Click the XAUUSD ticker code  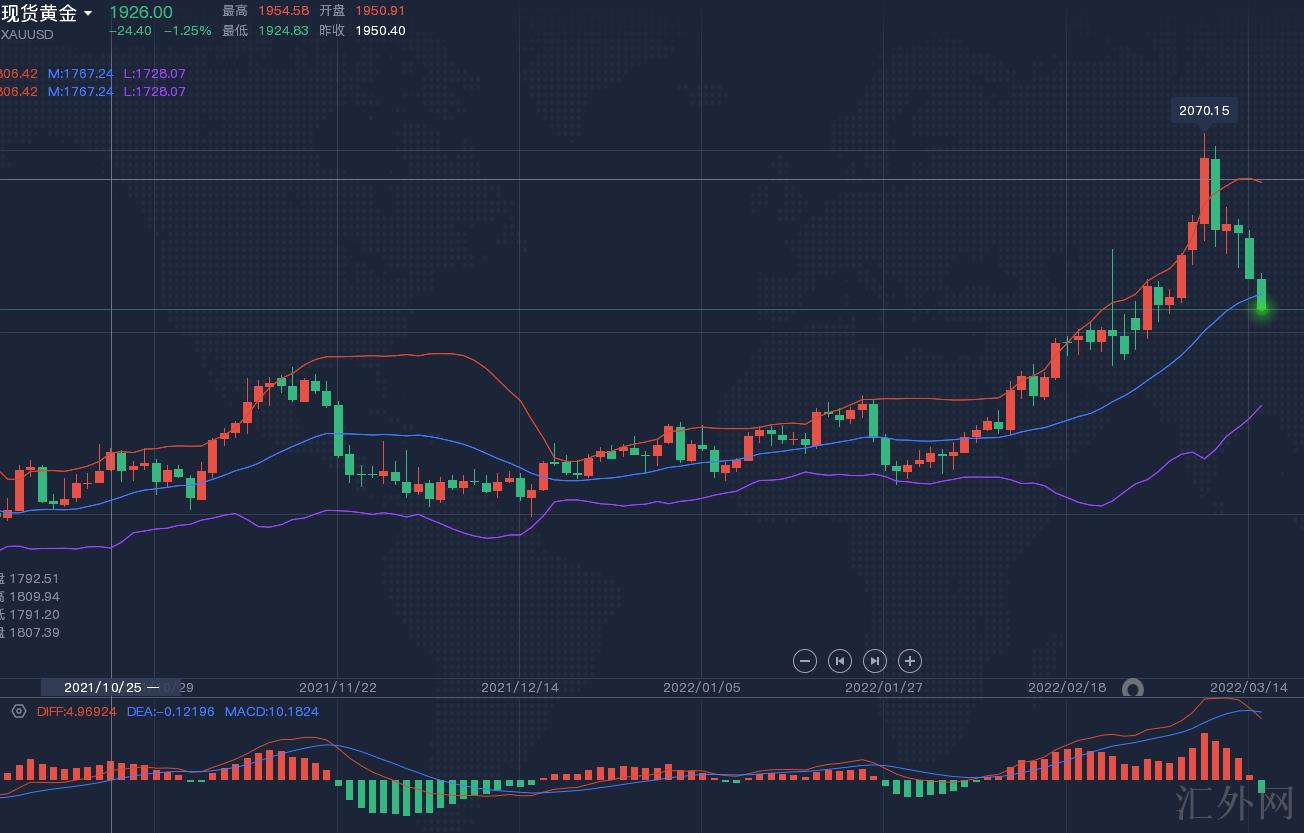click(28, 34)
